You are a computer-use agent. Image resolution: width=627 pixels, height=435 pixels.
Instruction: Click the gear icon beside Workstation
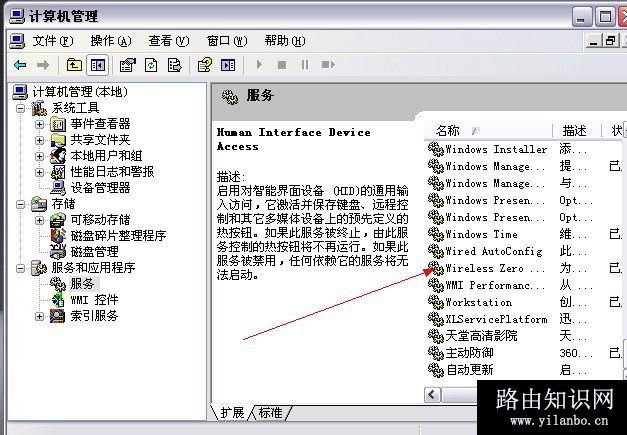pyautogui.click(x=436, y=302)
